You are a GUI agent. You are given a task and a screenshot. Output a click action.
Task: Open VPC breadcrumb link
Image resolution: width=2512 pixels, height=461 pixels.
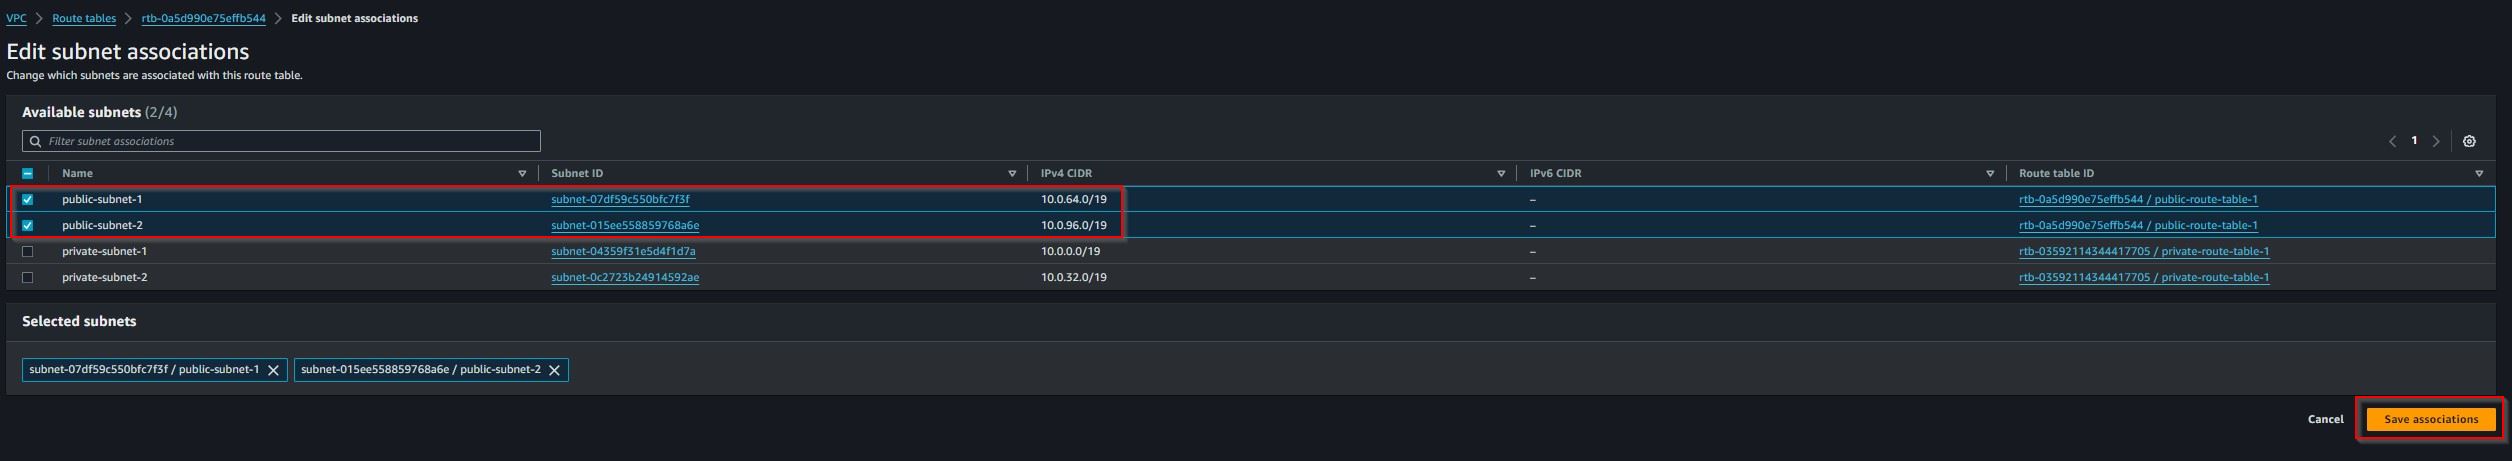click(x=16, y=18)
